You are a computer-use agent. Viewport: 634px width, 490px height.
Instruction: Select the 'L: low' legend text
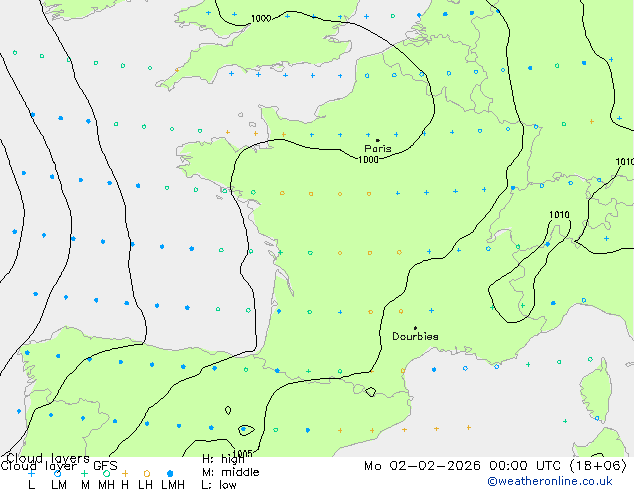tap(219, 485)
